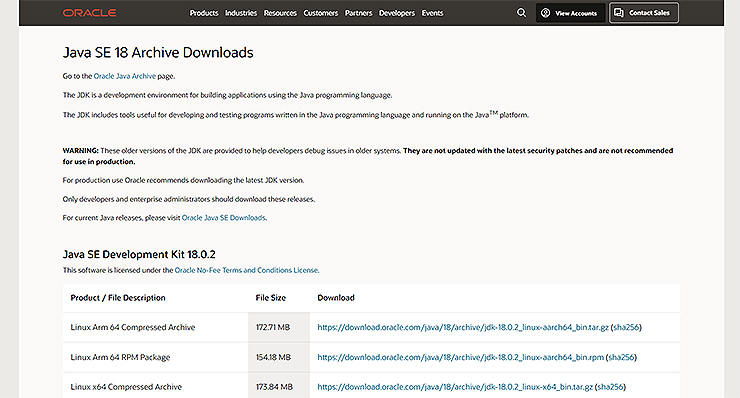Open the Developers menu
This screenshot has width=740, height=398.
point(396,13)
